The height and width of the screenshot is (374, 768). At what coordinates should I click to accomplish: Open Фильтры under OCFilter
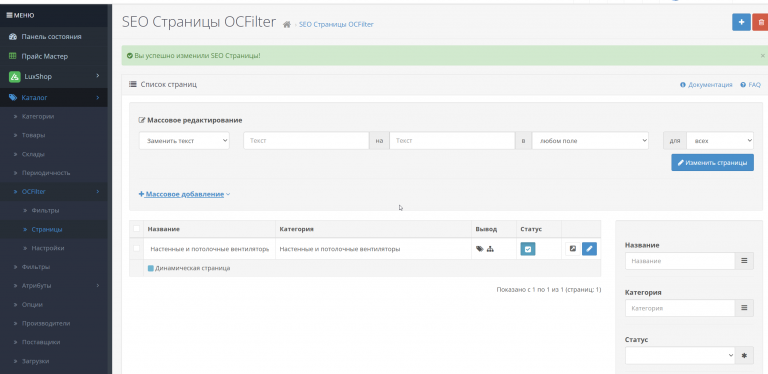click(x=46, y=210)
